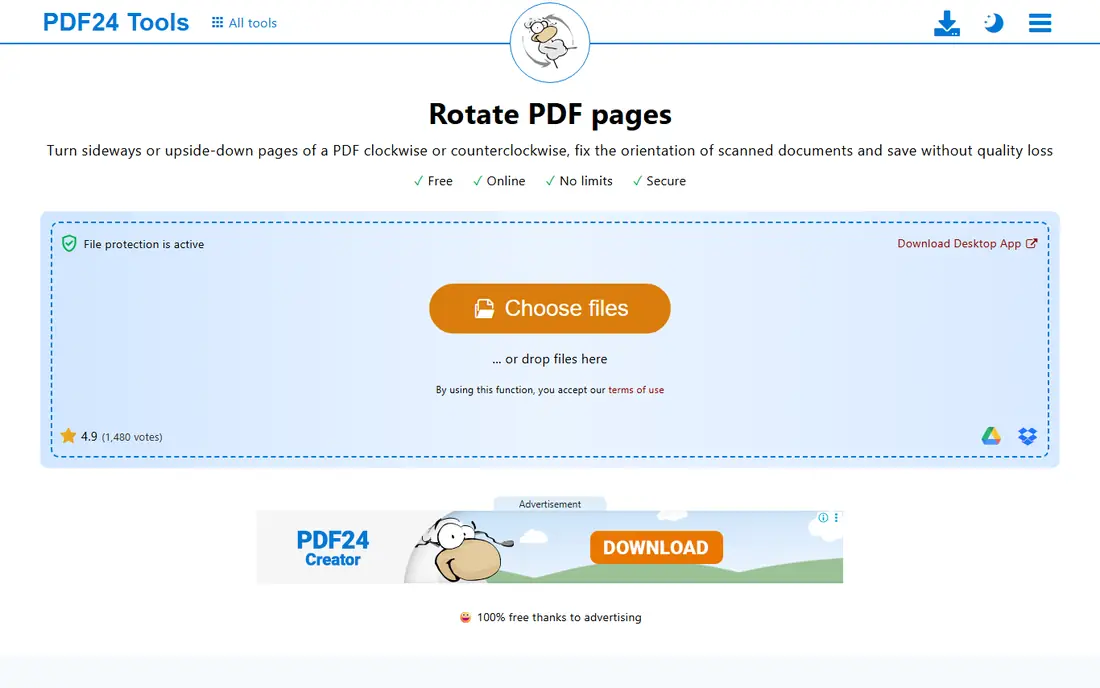Click the '... or drop files here' text
Screen dimensions: 1100x688
[x=549, y=359]
